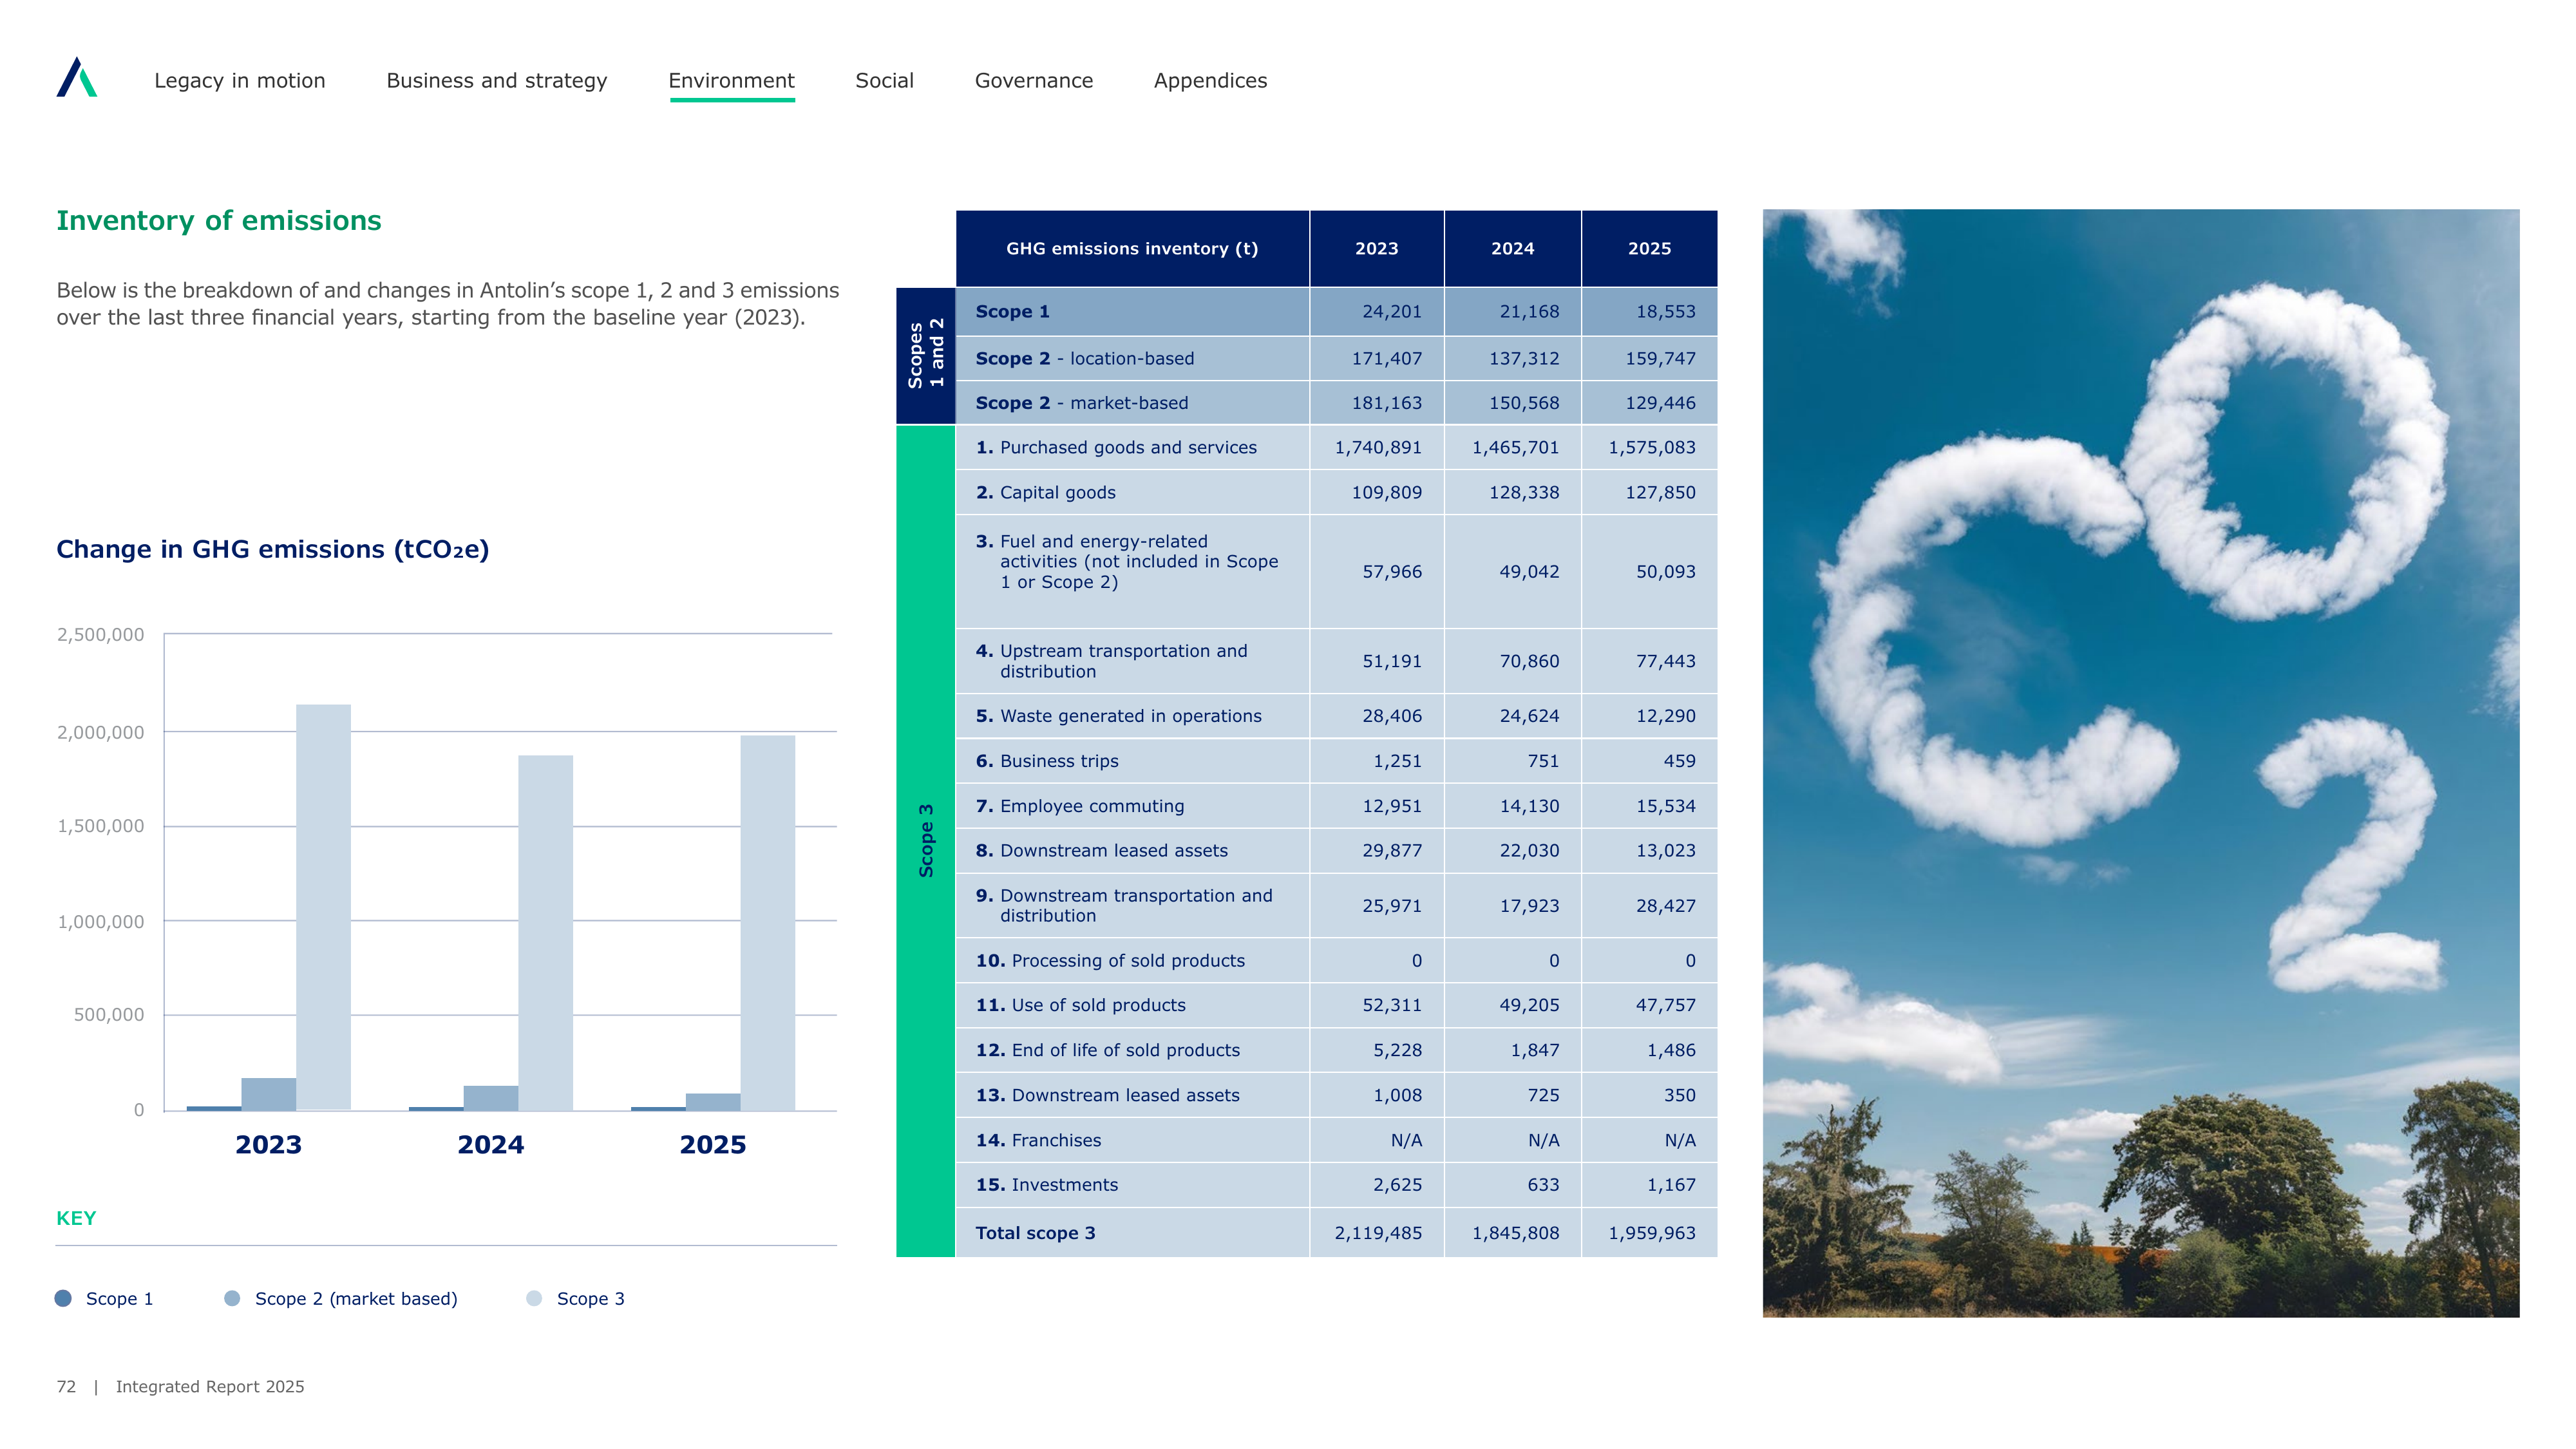Screen dimensions: 2576x1449
Task: Click the Franchises row label
Action: point(1038,1140)
